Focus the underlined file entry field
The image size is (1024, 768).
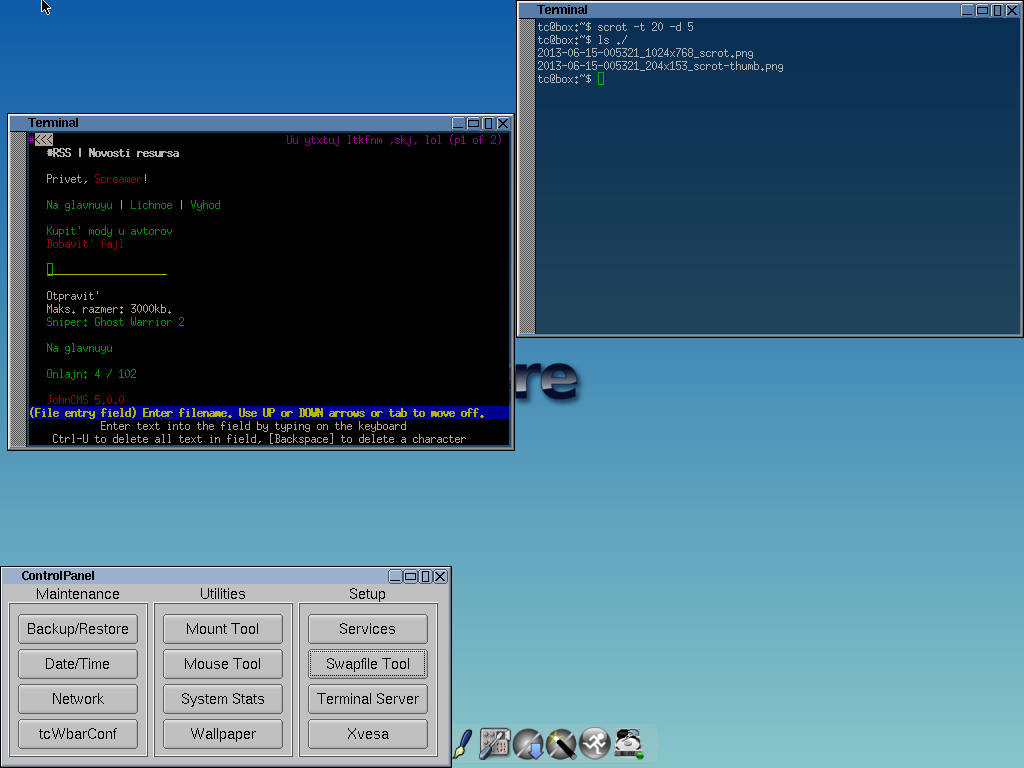point(106,270)
